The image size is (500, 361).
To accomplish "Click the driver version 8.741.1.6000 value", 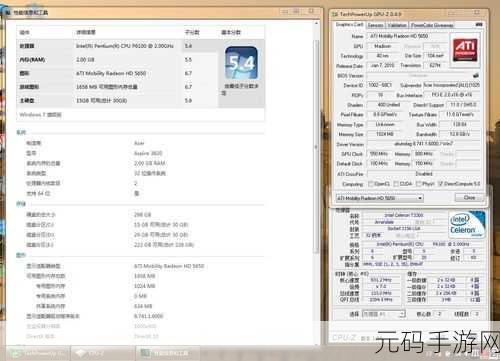I will [149, 316].
